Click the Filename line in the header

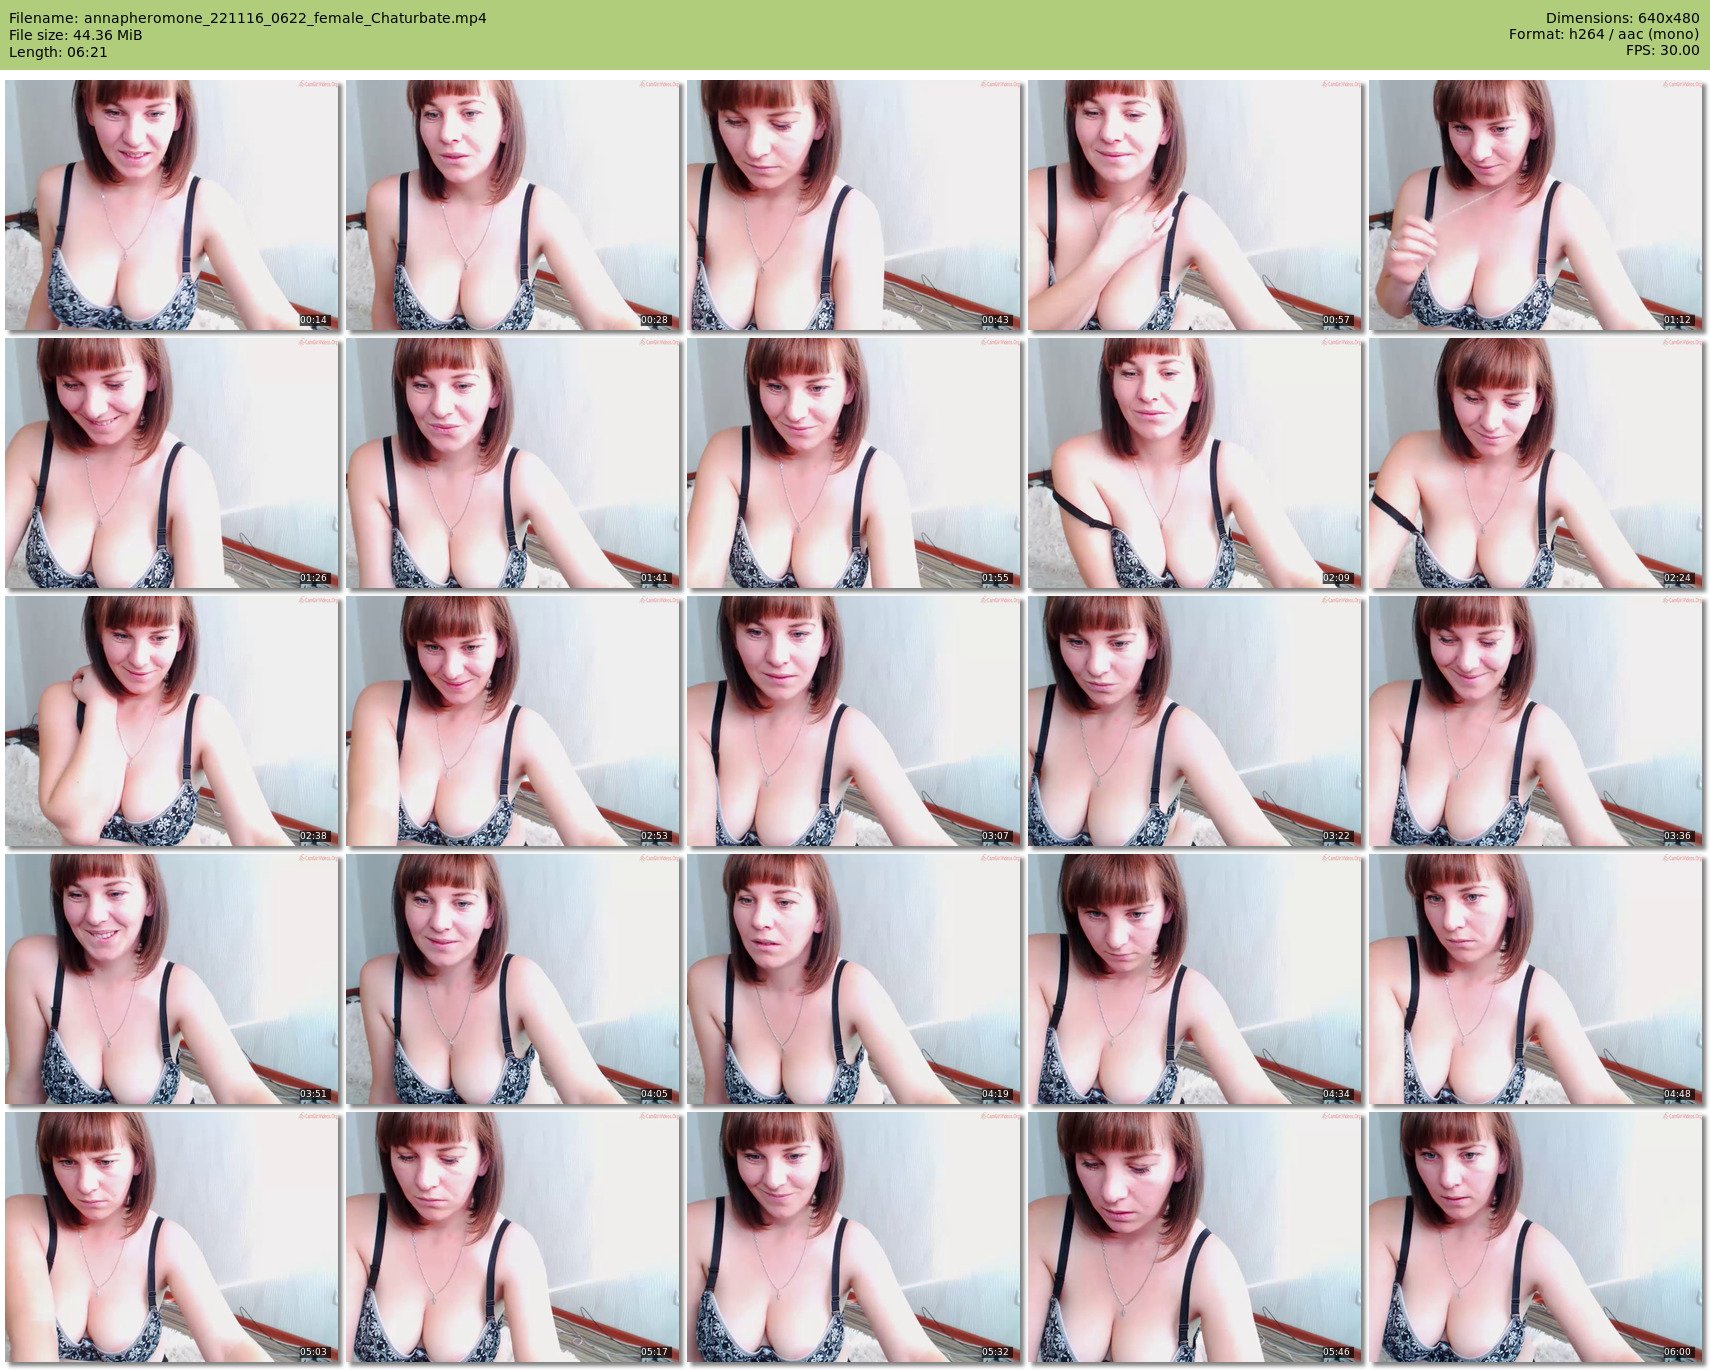(248, 18)
